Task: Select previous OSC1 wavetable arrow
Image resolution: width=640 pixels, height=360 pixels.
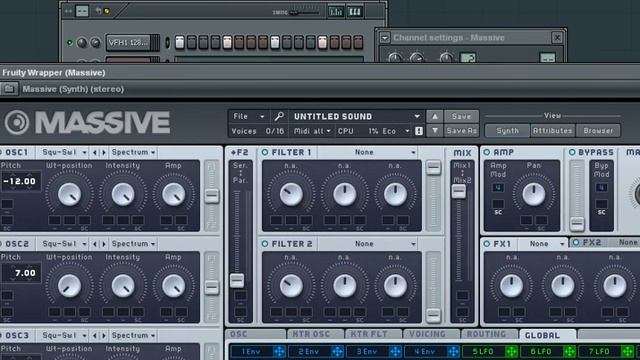Action: [95, 153]
